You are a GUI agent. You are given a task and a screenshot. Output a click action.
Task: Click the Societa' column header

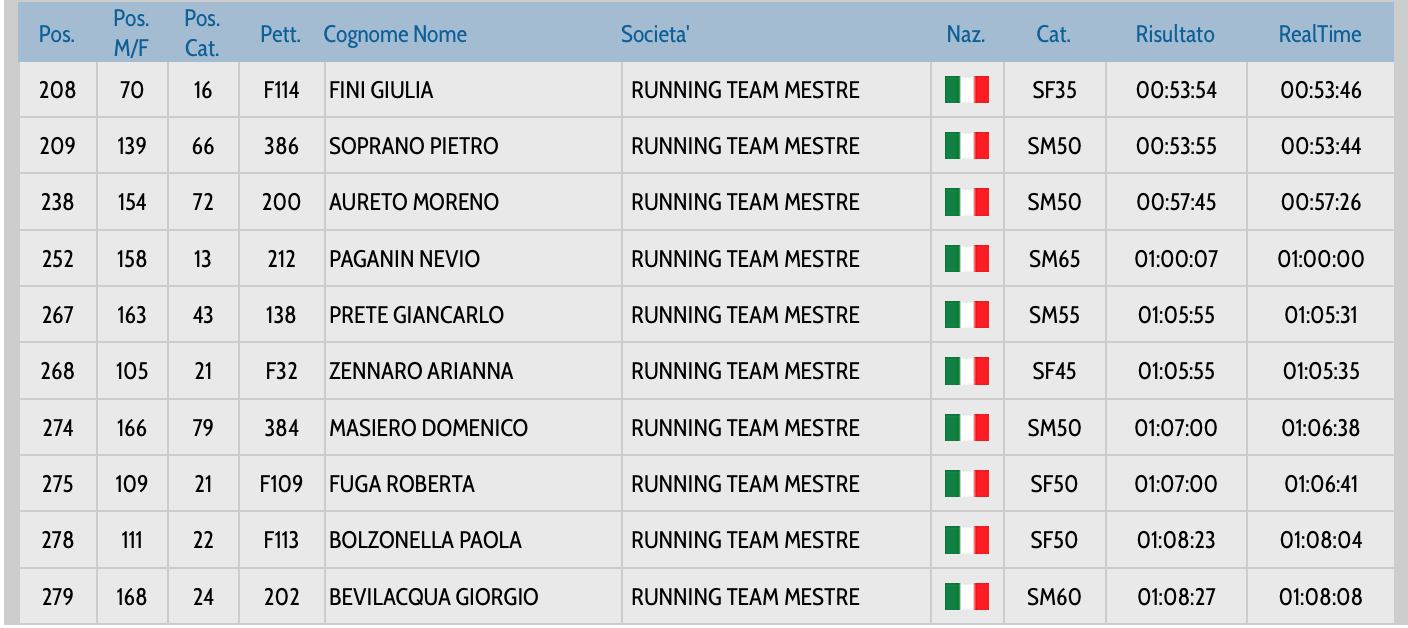tap(655, 34)
